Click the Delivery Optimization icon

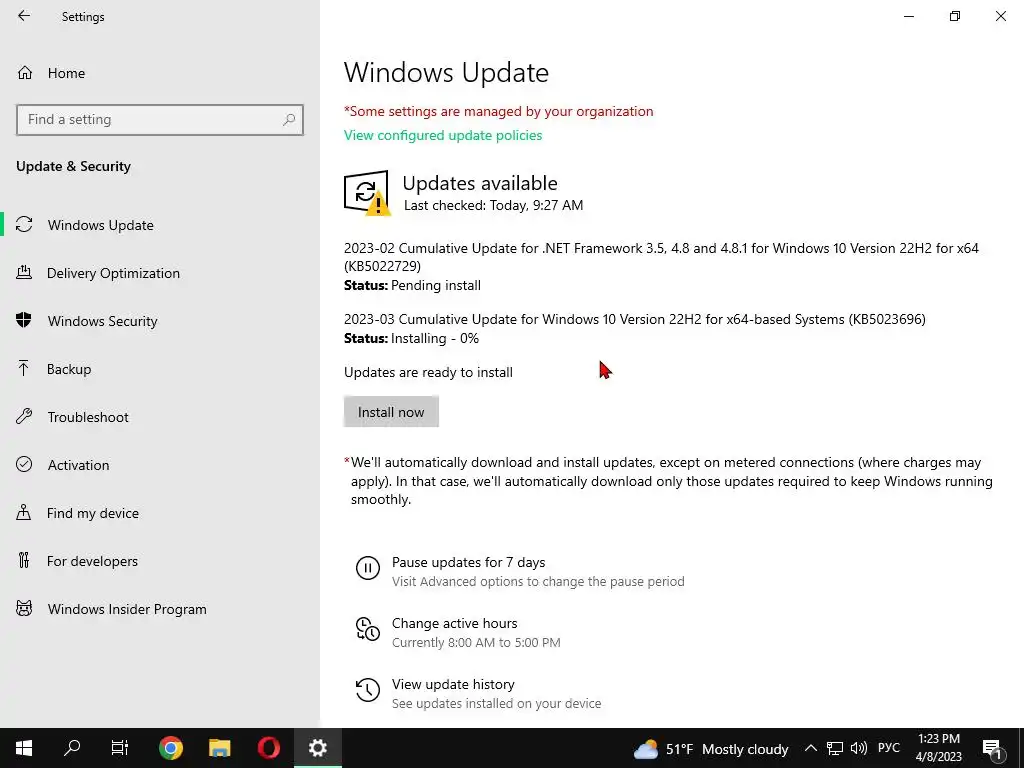[24, 272]
